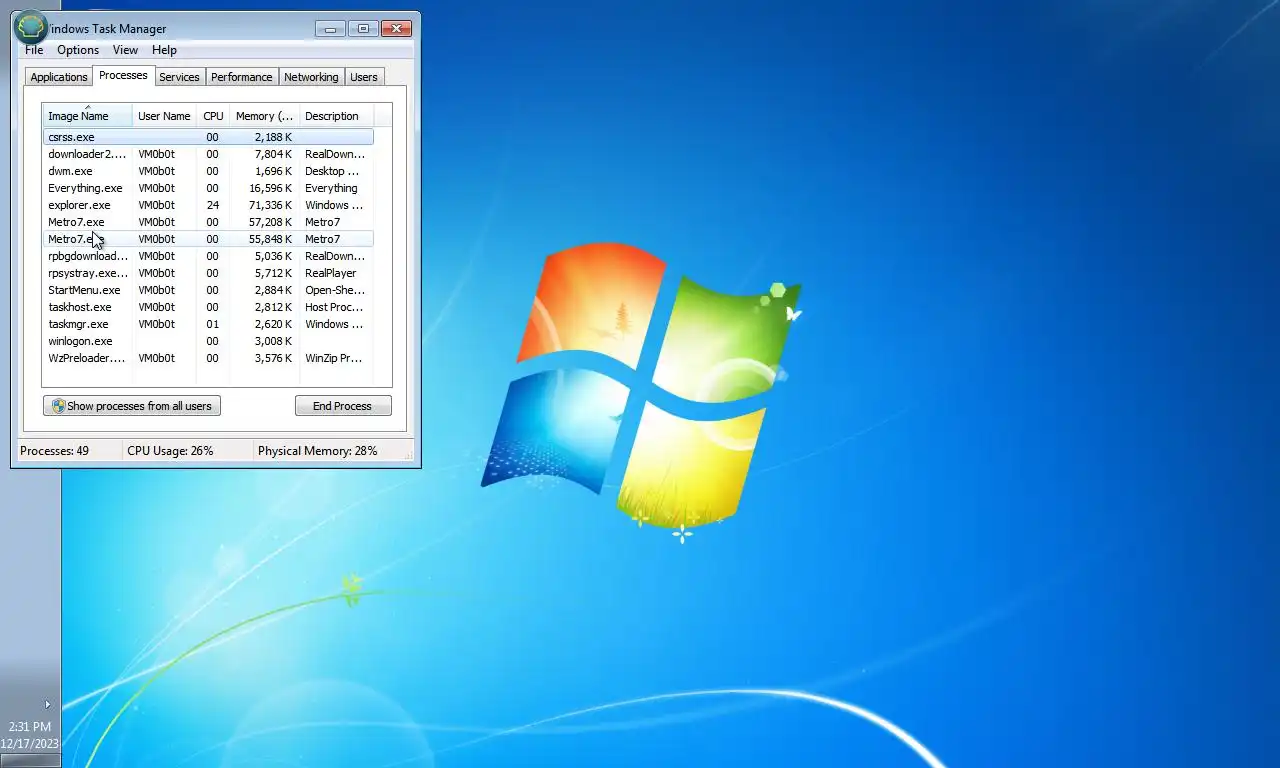The height and width of the screenshot is (768, 1280).
Task: Click the Processes: 49 status entry
Action: tap(55, 451)
